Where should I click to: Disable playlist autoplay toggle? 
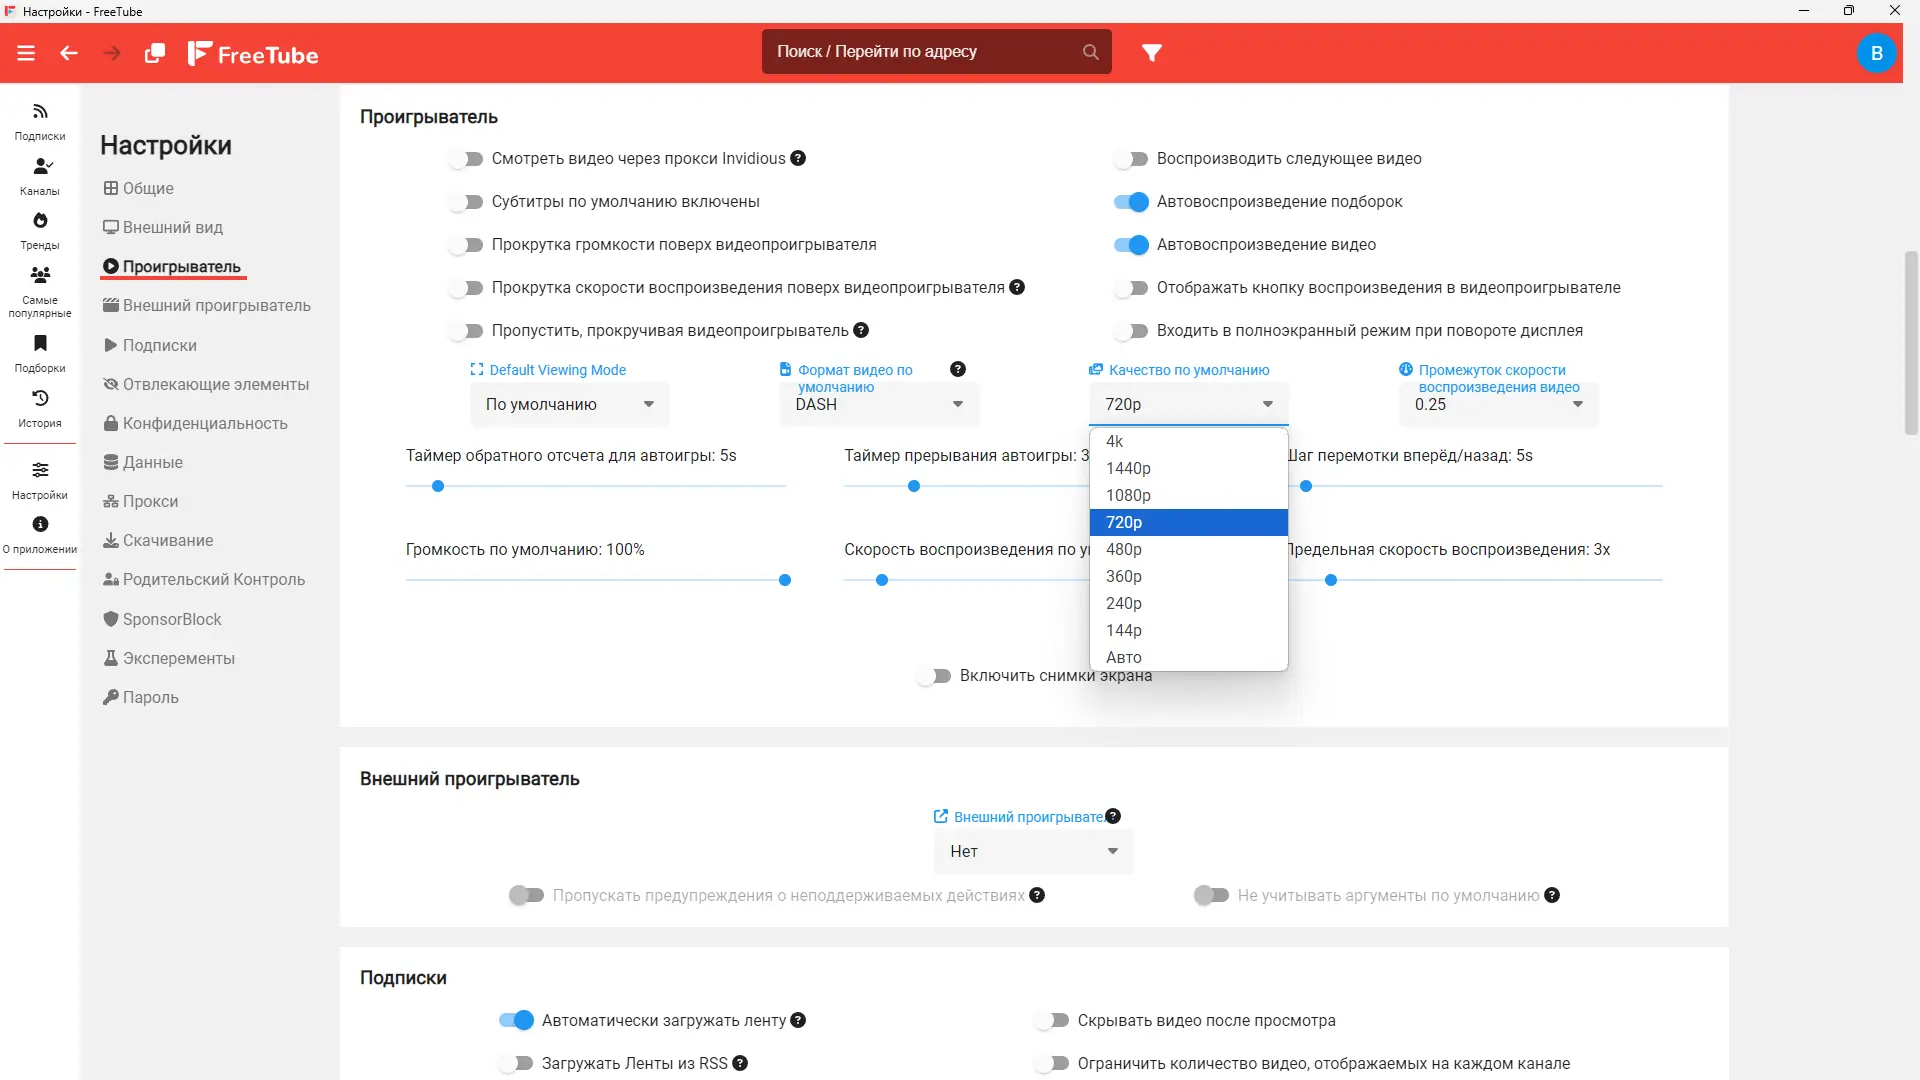pos(1131,202)
